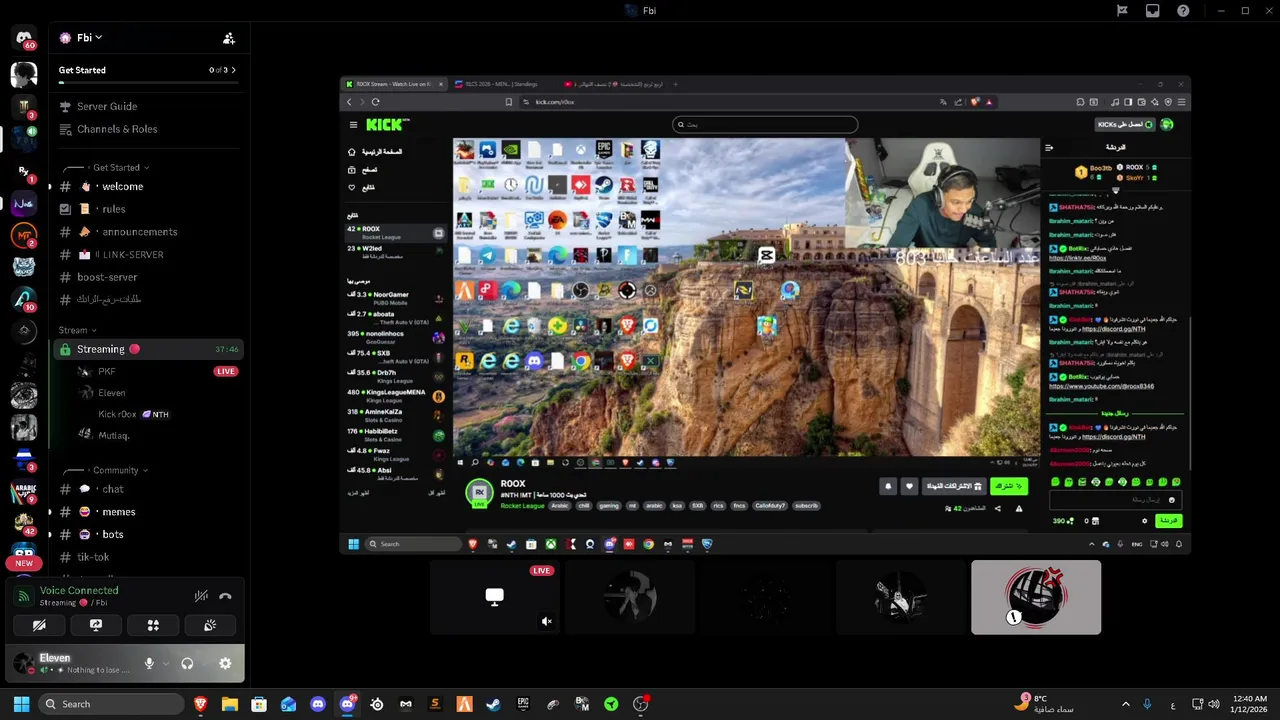Open File Explorer from the taskbar
The width and height of the screenshot is (1280, 720).
229,704
